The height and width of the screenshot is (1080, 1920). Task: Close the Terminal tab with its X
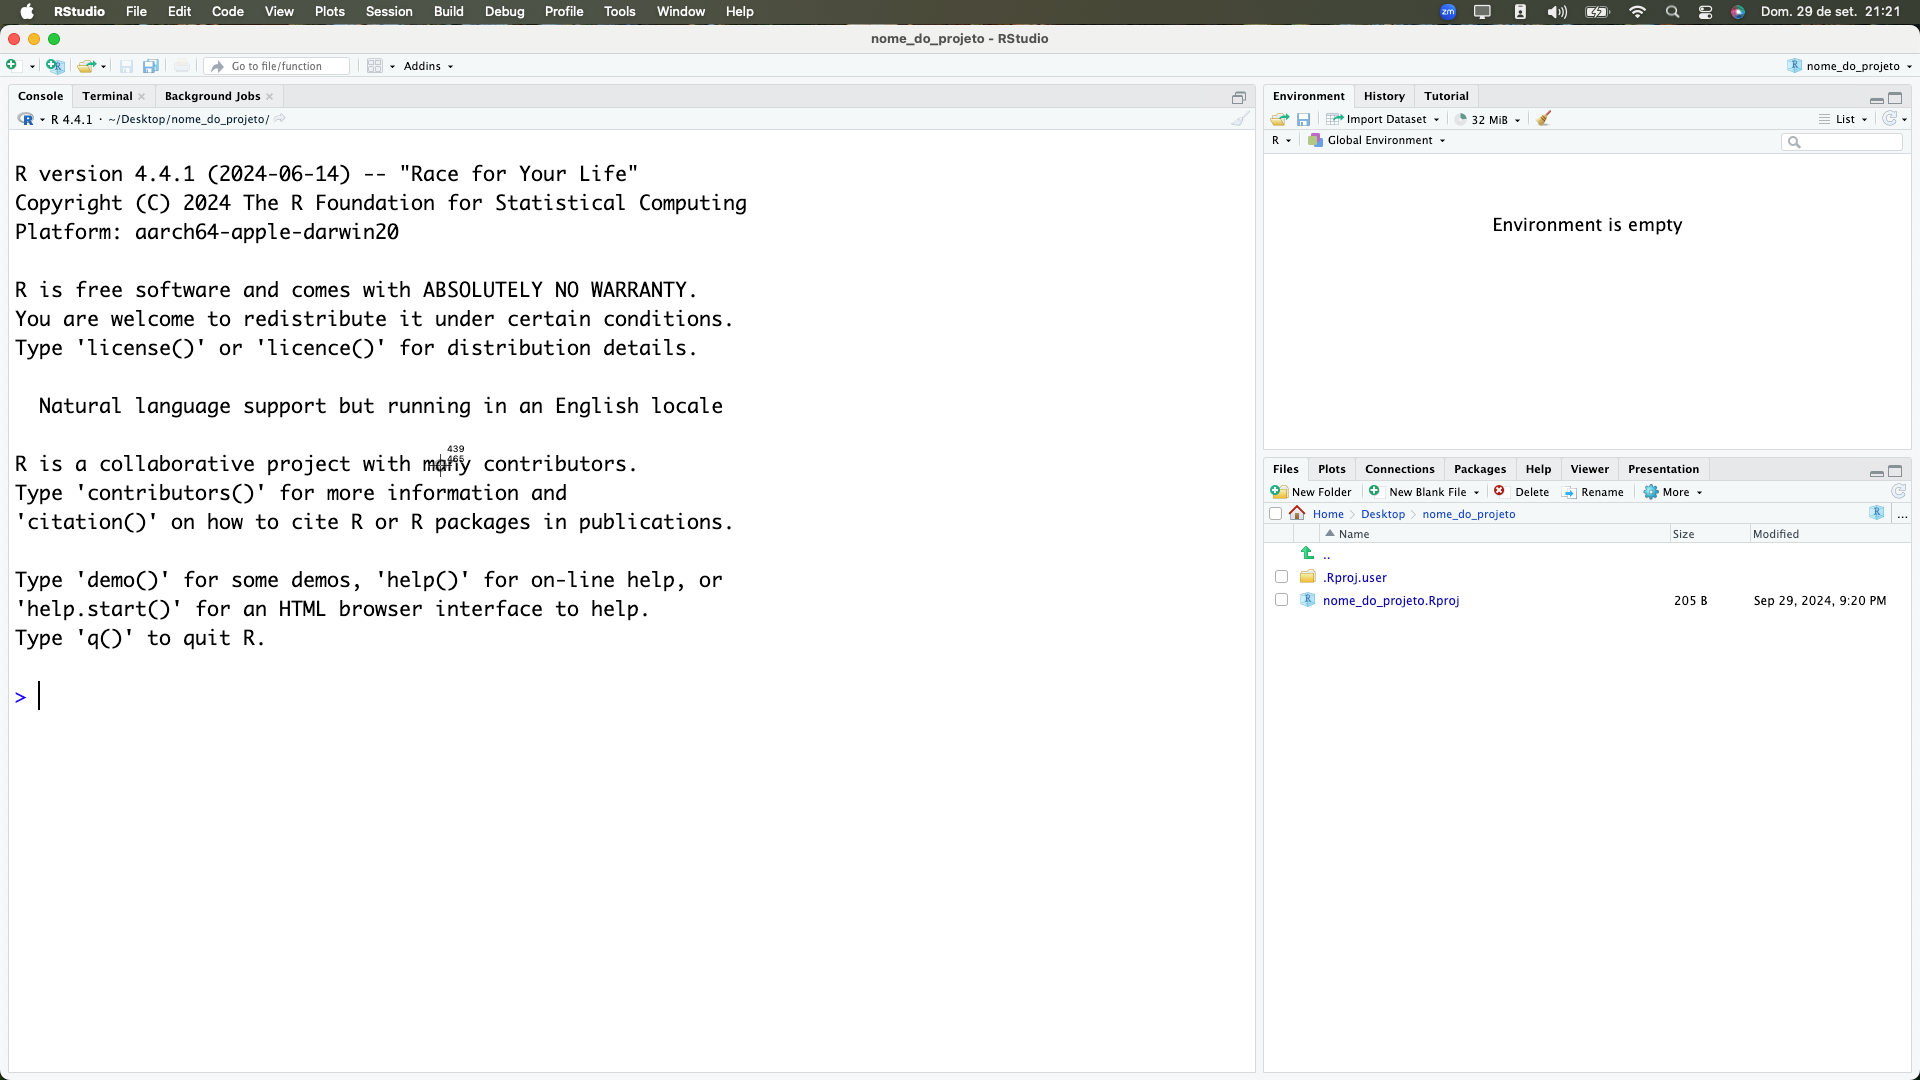click(142, 97)
